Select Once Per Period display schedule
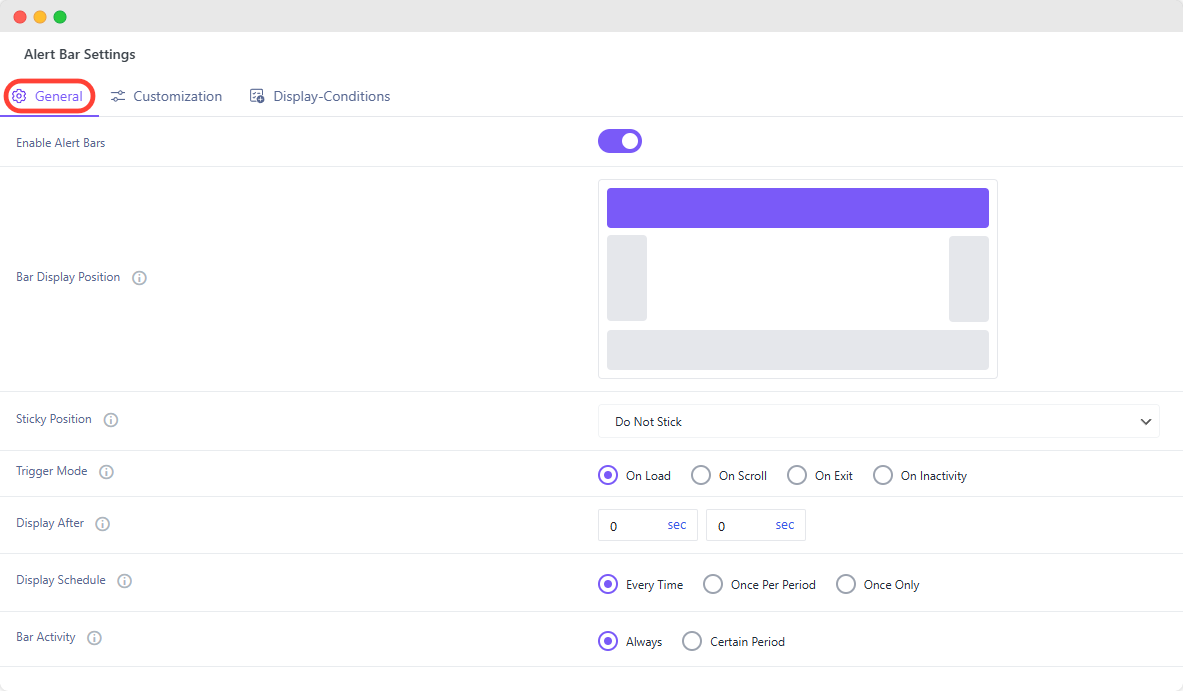 coord(714,585)
